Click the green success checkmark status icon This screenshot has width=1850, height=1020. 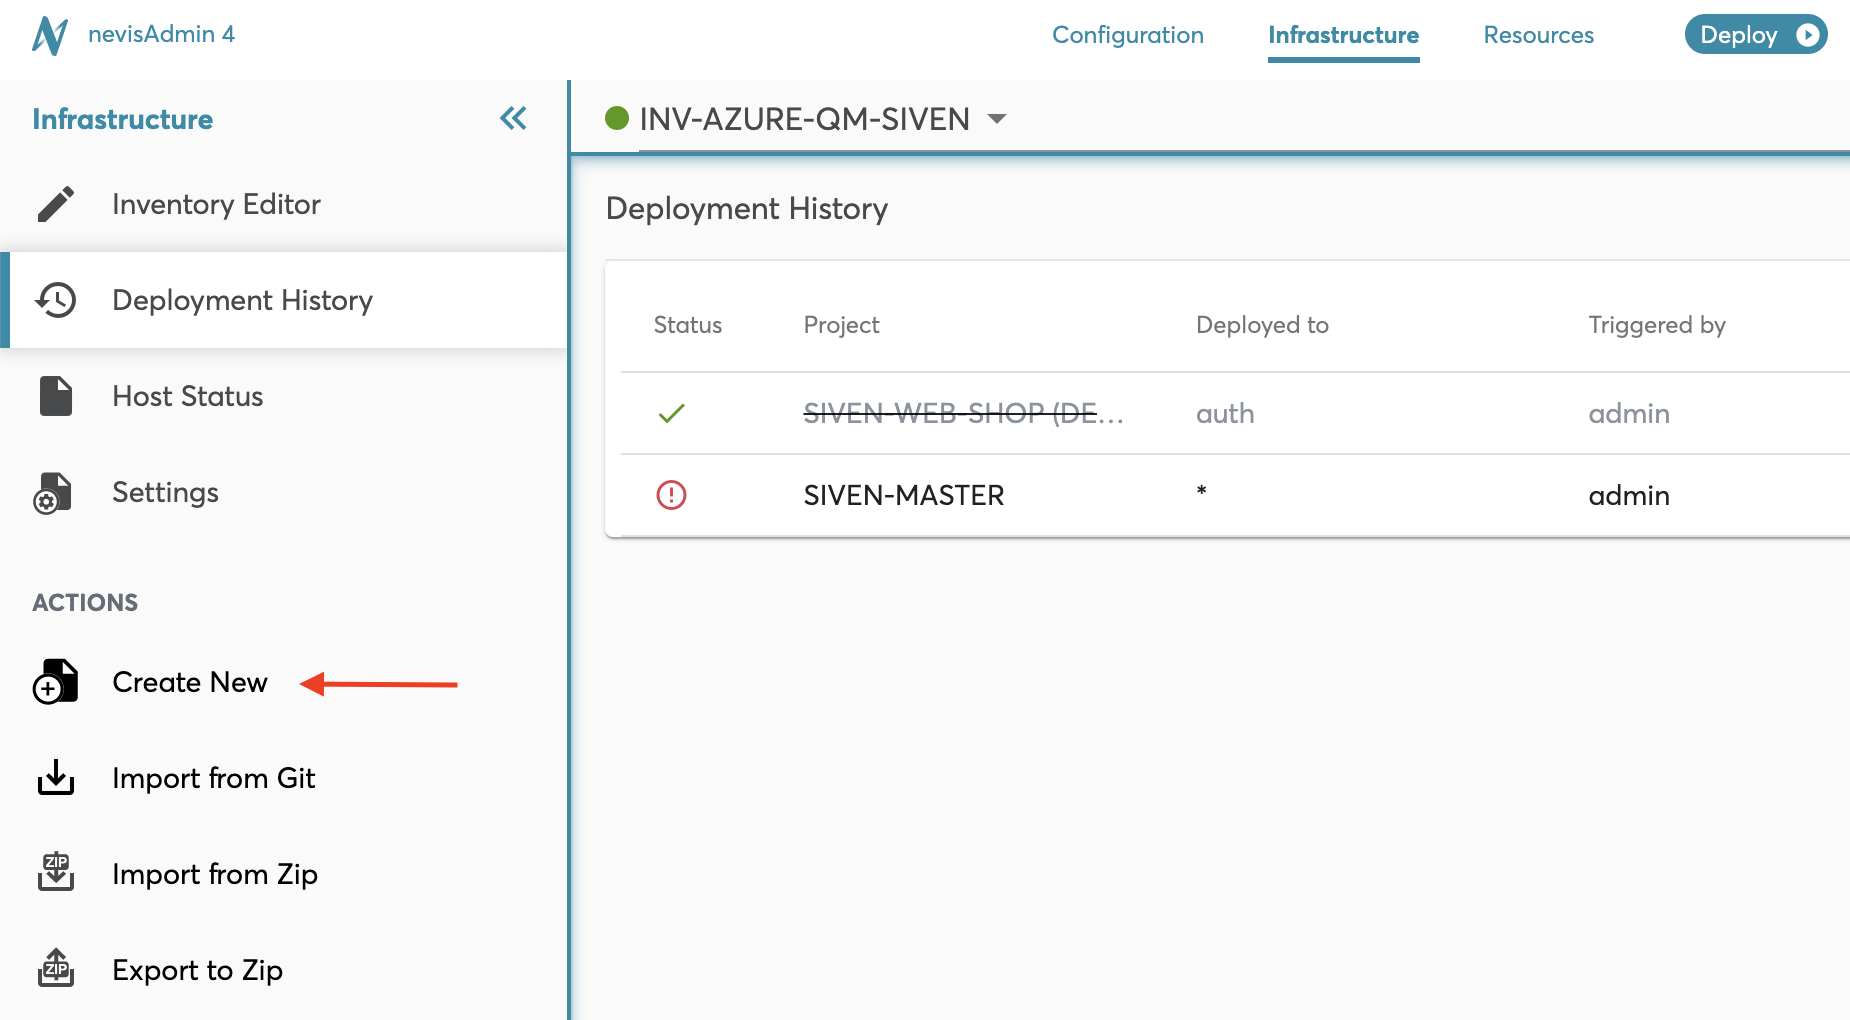(x=671, y=413)
